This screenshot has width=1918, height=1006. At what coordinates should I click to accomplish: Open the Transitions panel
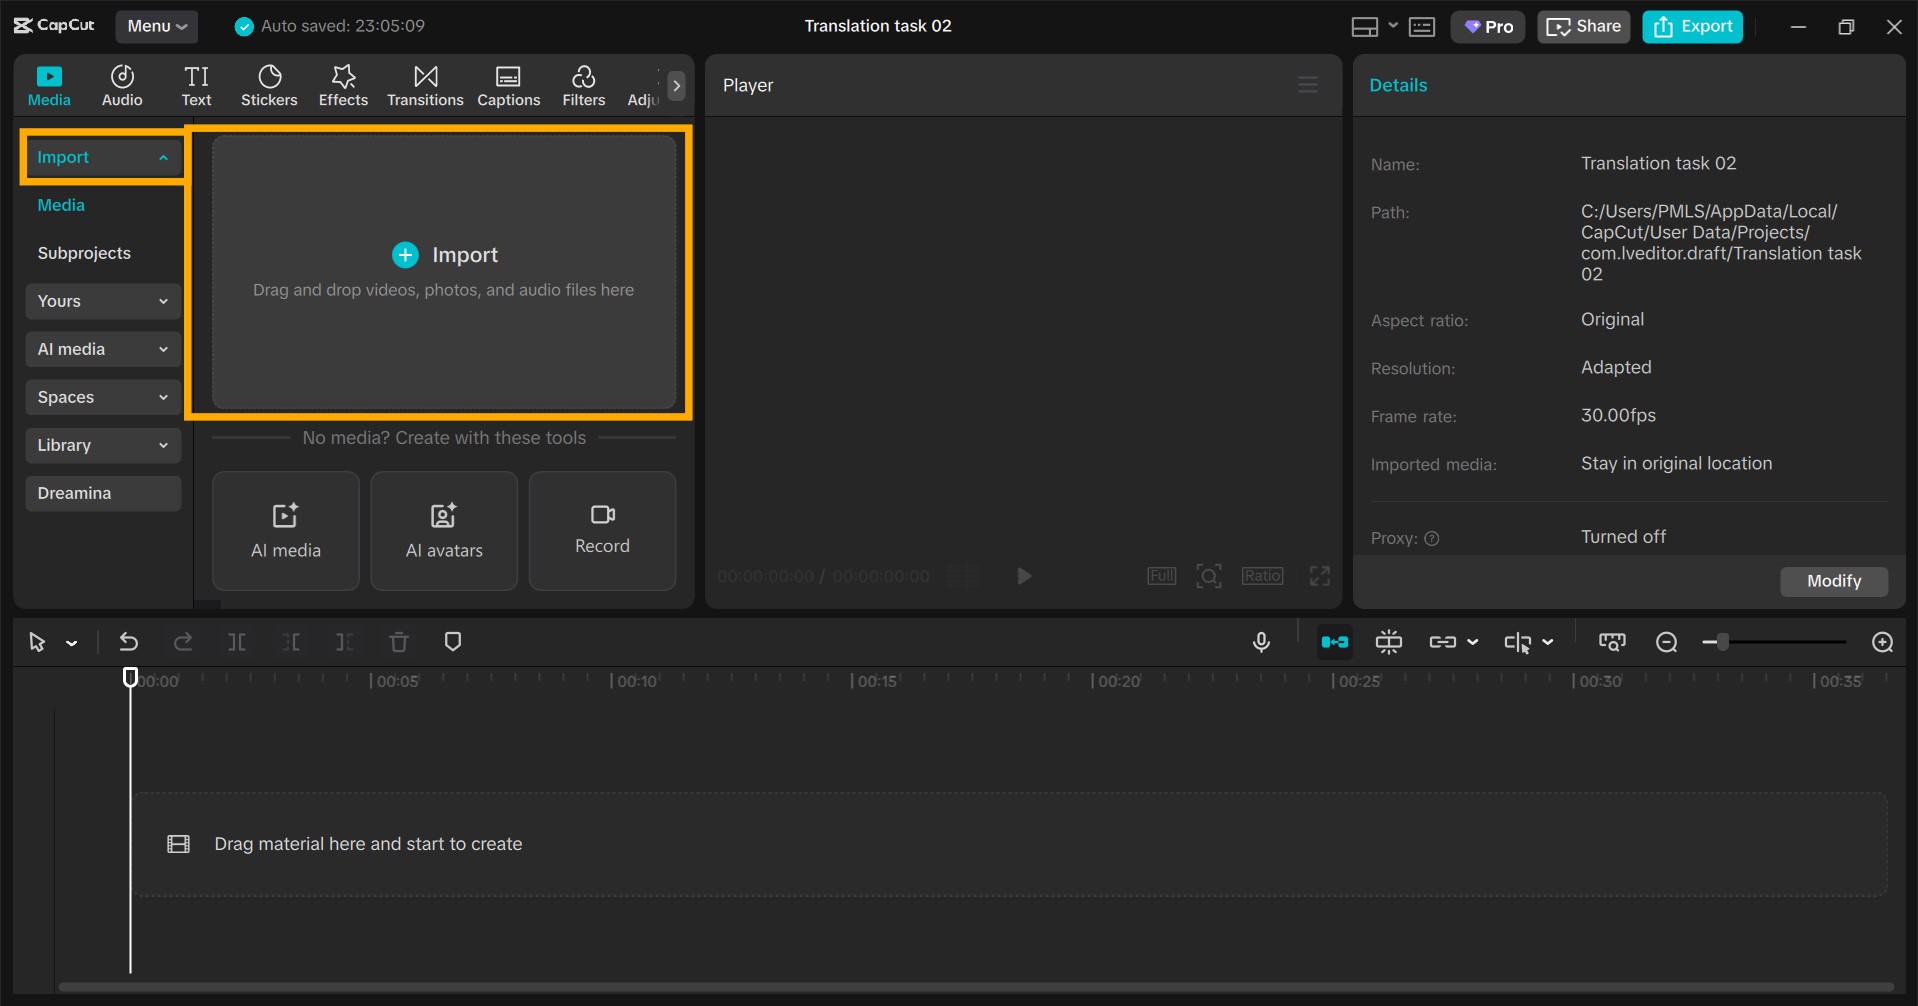[x=425, y=86]
